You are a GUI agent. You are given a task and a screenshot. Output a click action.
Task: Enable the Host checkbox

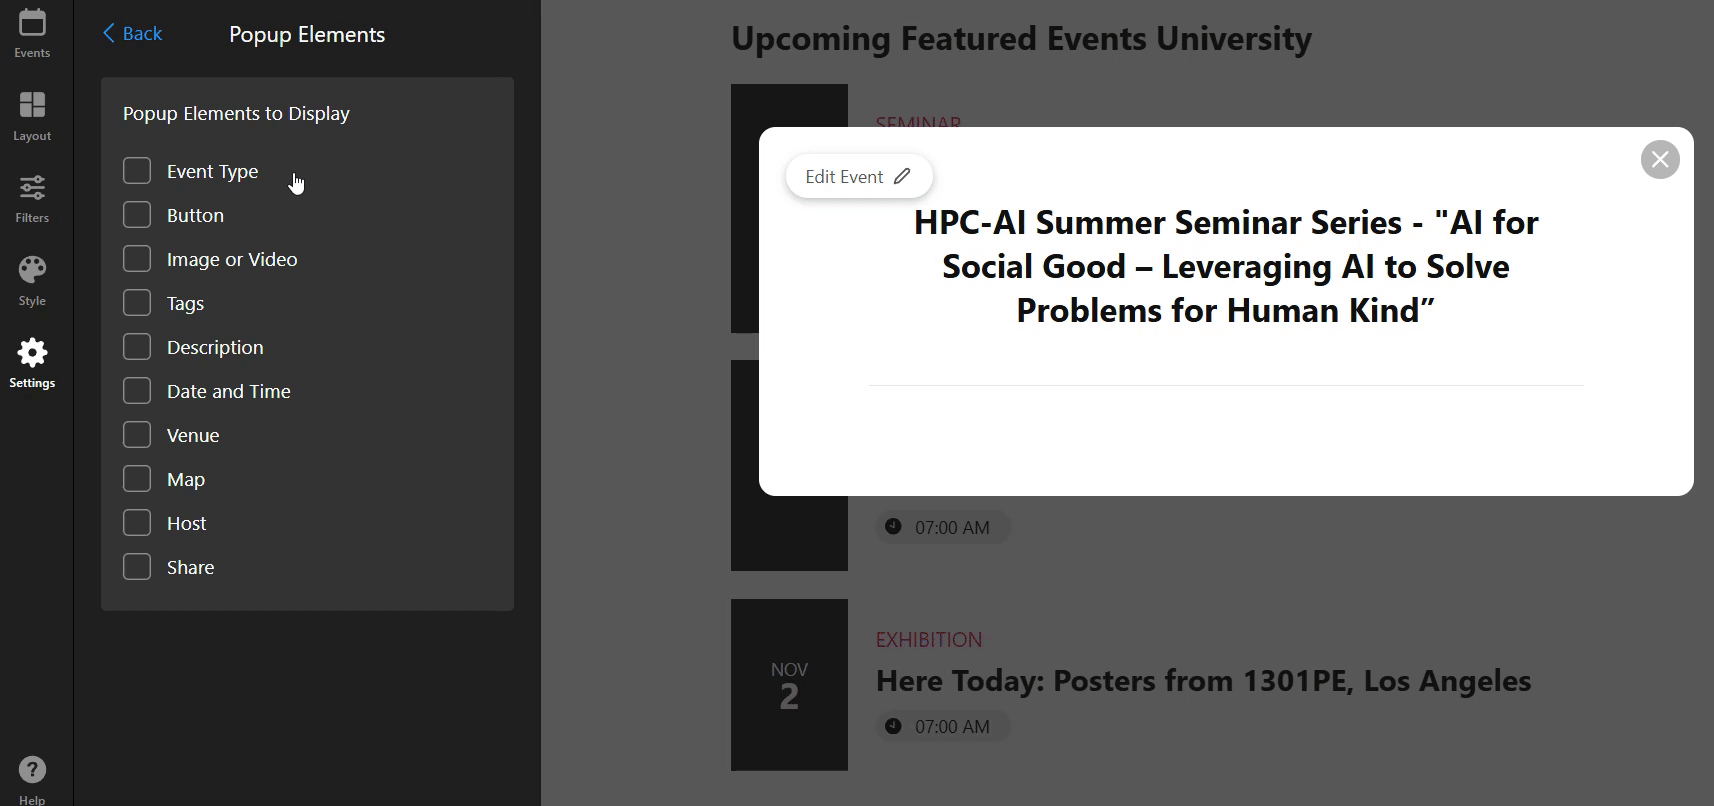(x=137, y=523)
